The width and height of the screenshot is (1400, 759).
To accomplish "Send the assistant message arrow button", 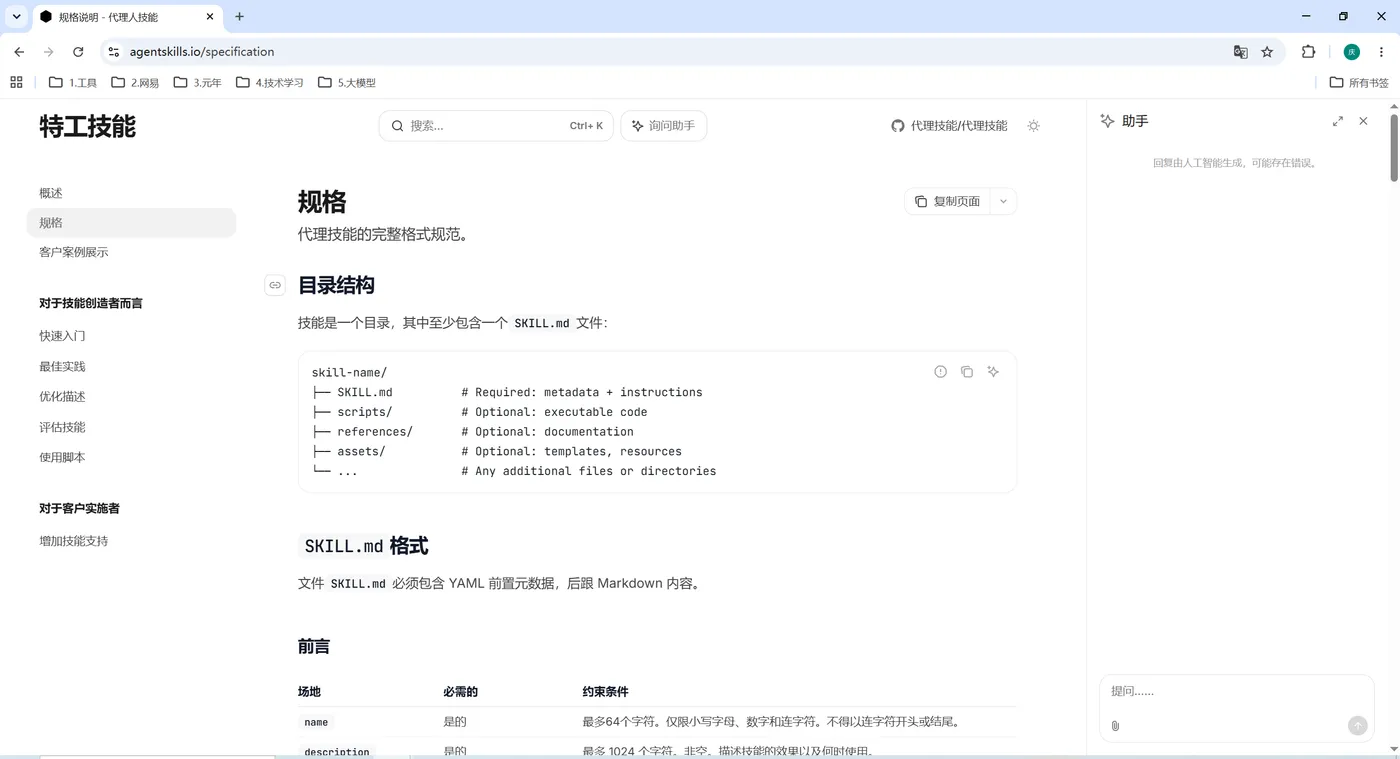I will 1357,726.
